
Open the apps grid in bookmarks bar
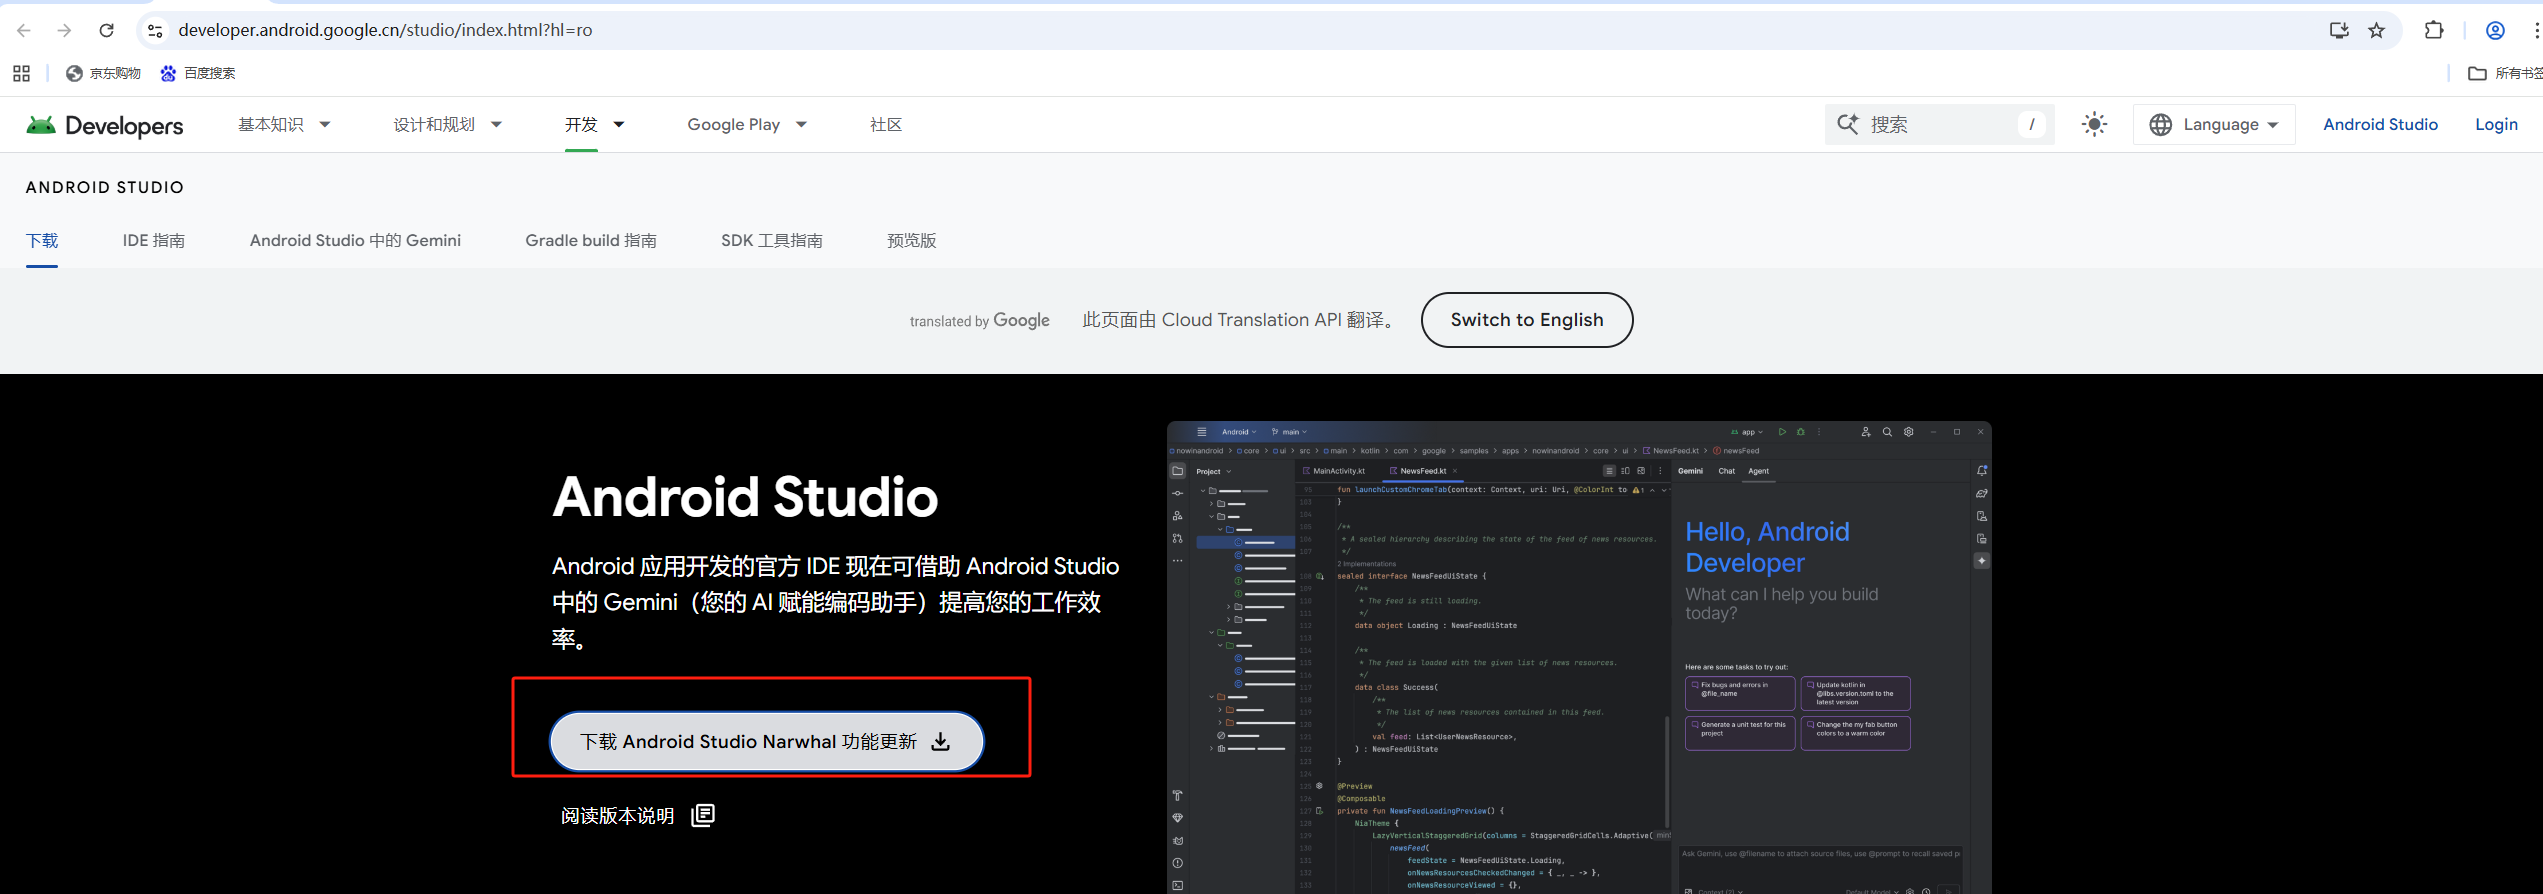[x=21, y=73]
